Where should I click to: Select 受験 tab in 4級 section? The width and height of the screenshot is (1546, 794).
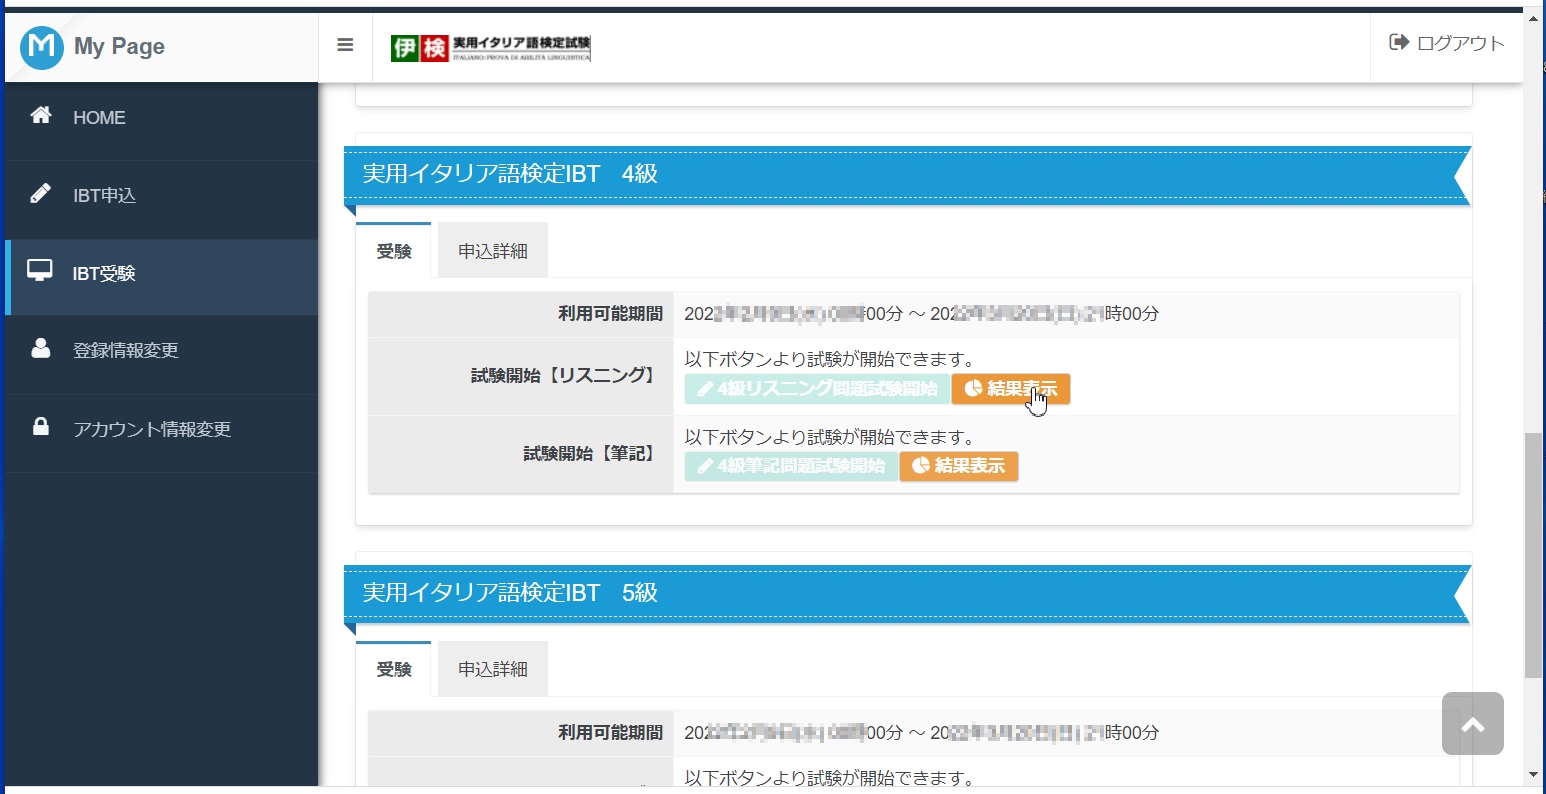point(394,251)
